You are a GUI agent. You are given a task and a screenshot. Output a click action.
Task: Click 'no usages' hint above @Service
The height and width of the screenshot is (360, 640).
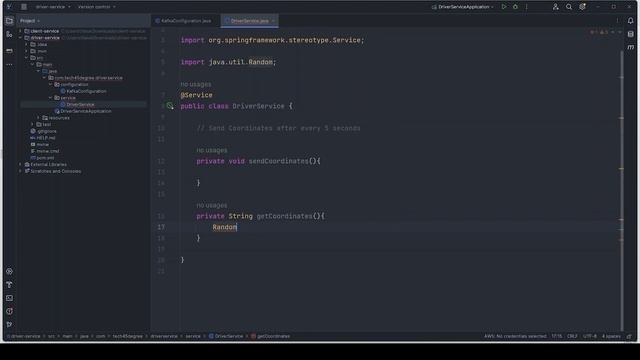tap(196, 84)
